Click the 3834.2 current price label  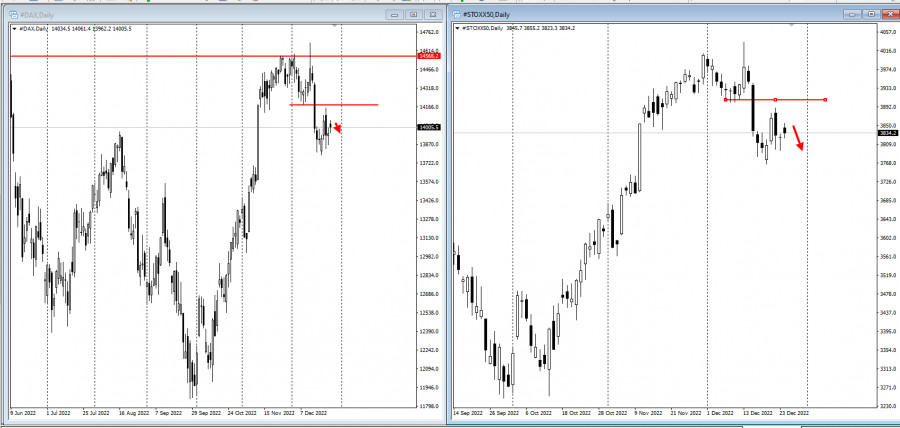(x=888, y=133)
